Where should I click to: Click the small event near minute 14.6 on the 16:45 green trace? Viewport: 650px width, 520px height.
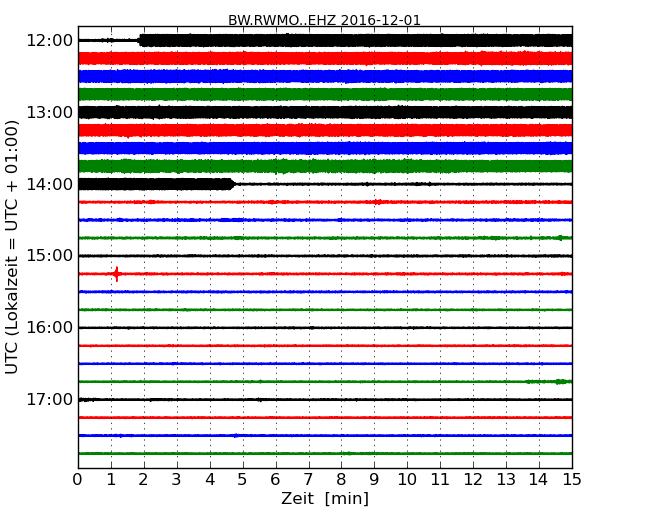click(x=560, y=381)
